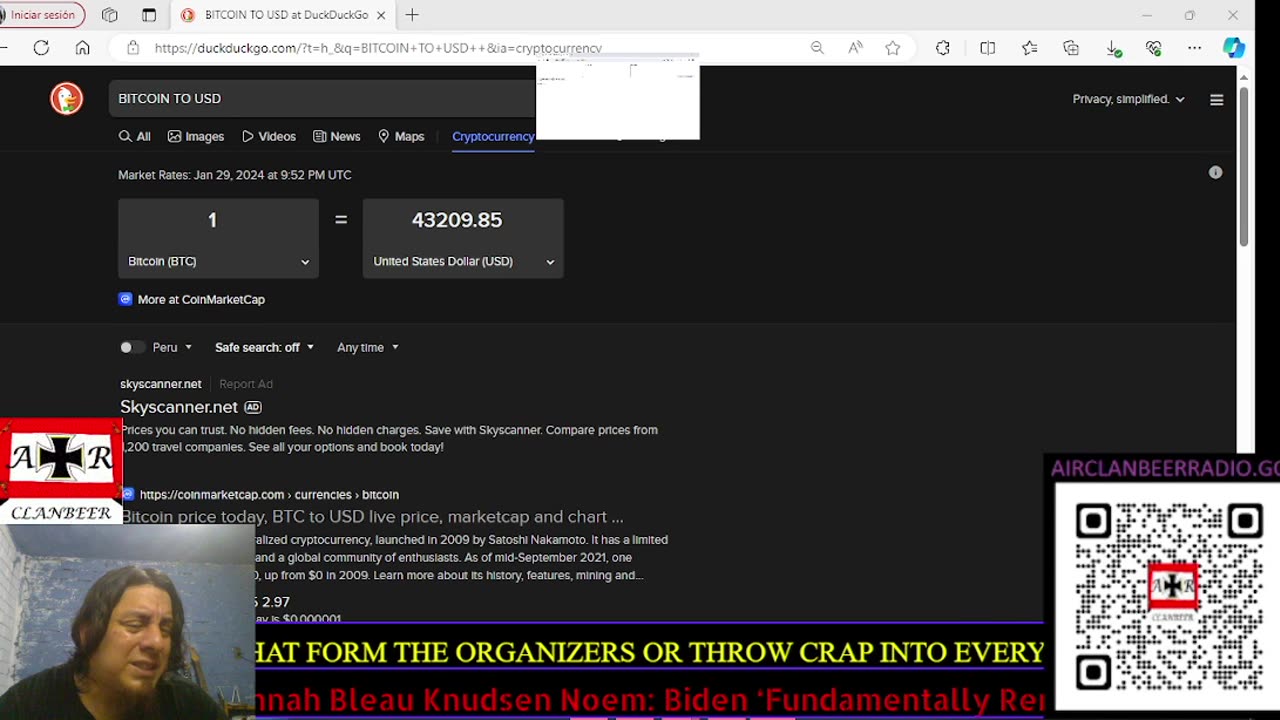Switch to the Videos tab
Screen dimensions: 1280x720
[x=269, y=136]
